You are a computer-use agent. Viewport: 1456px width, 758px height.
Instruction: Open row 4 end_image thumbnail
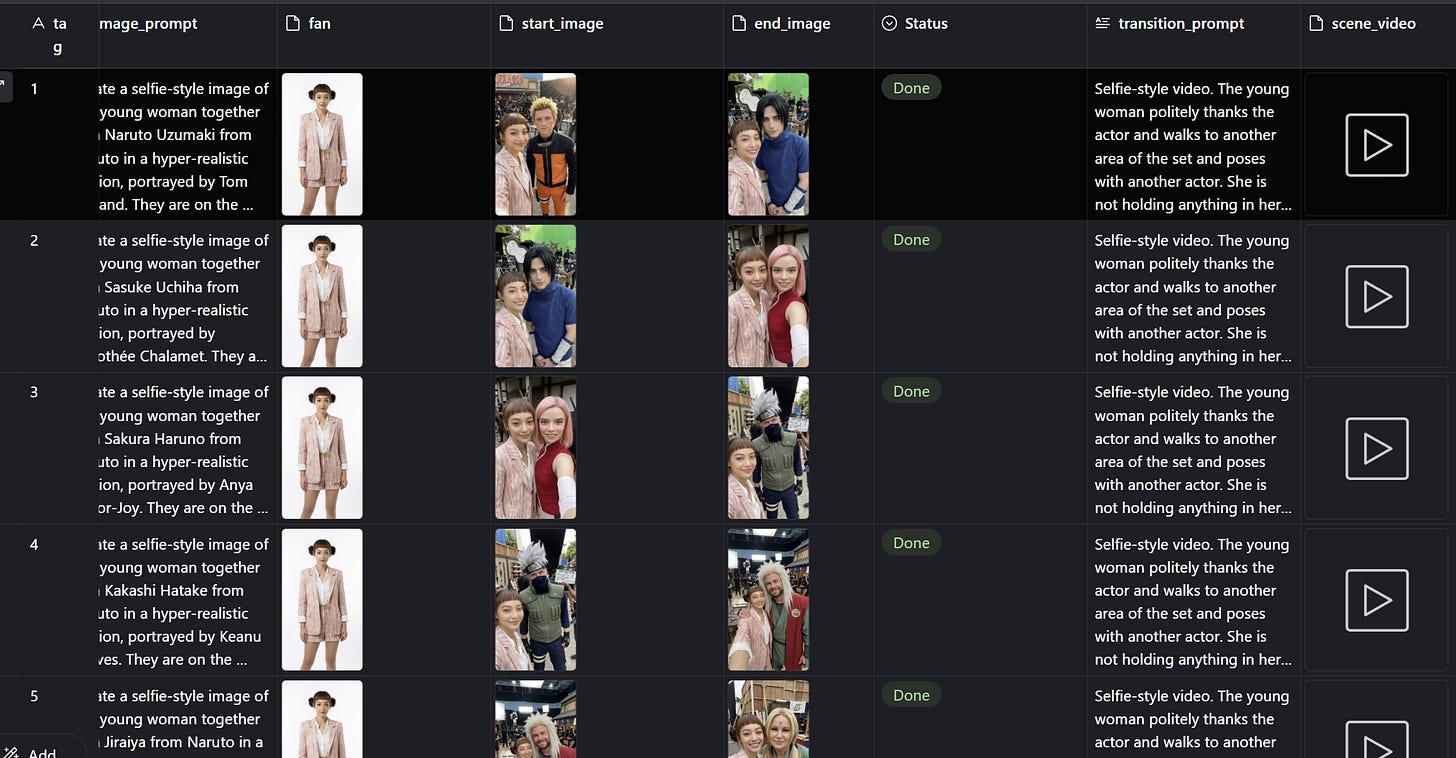coord(768,600)
